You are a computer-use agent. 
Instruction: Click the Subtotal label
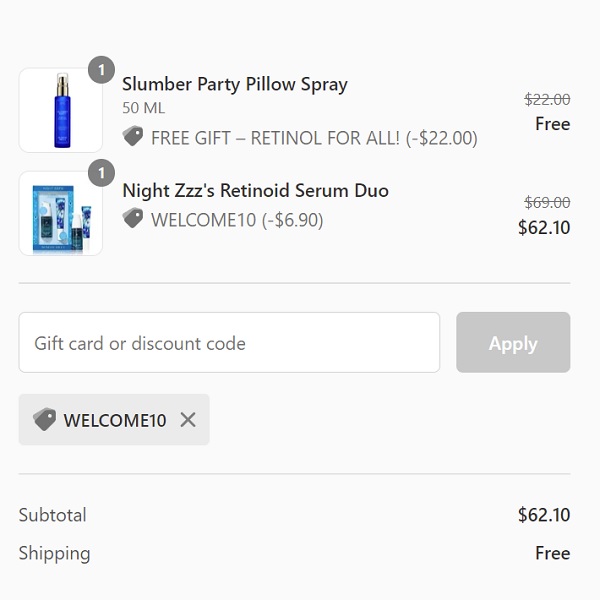pyautogui.click(x=53, y=515)
